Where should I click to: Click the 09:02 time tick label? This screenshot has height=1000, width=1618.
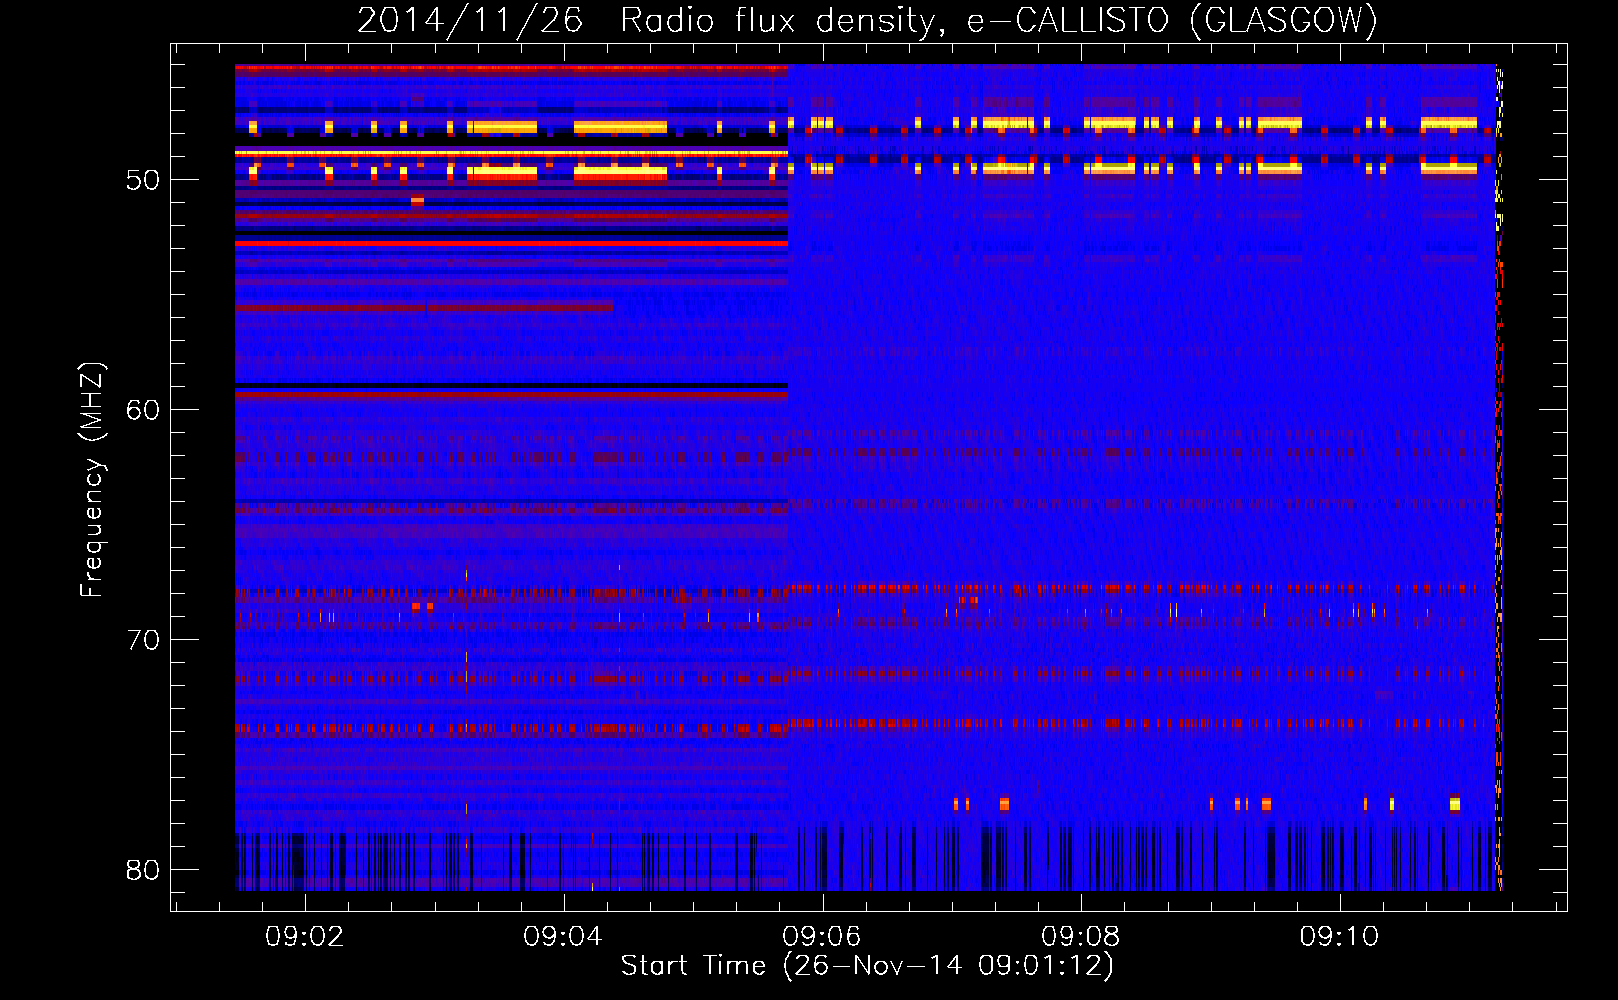(304, 936)
